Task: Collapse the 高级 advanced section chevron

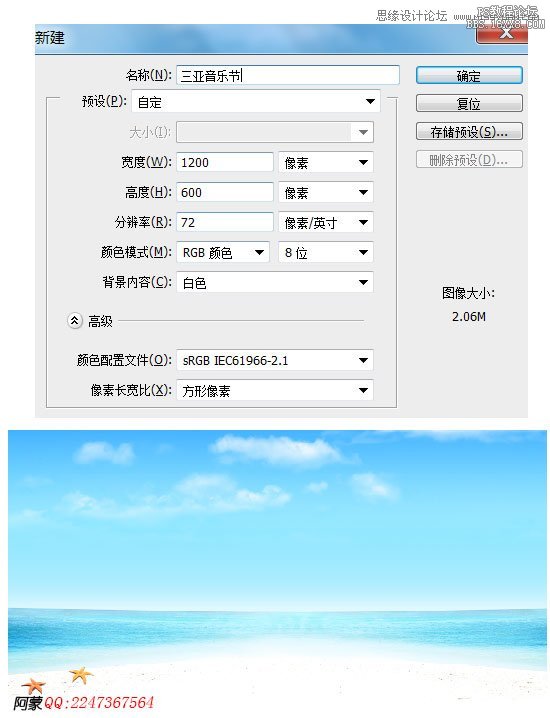Action: pos(75,321)
